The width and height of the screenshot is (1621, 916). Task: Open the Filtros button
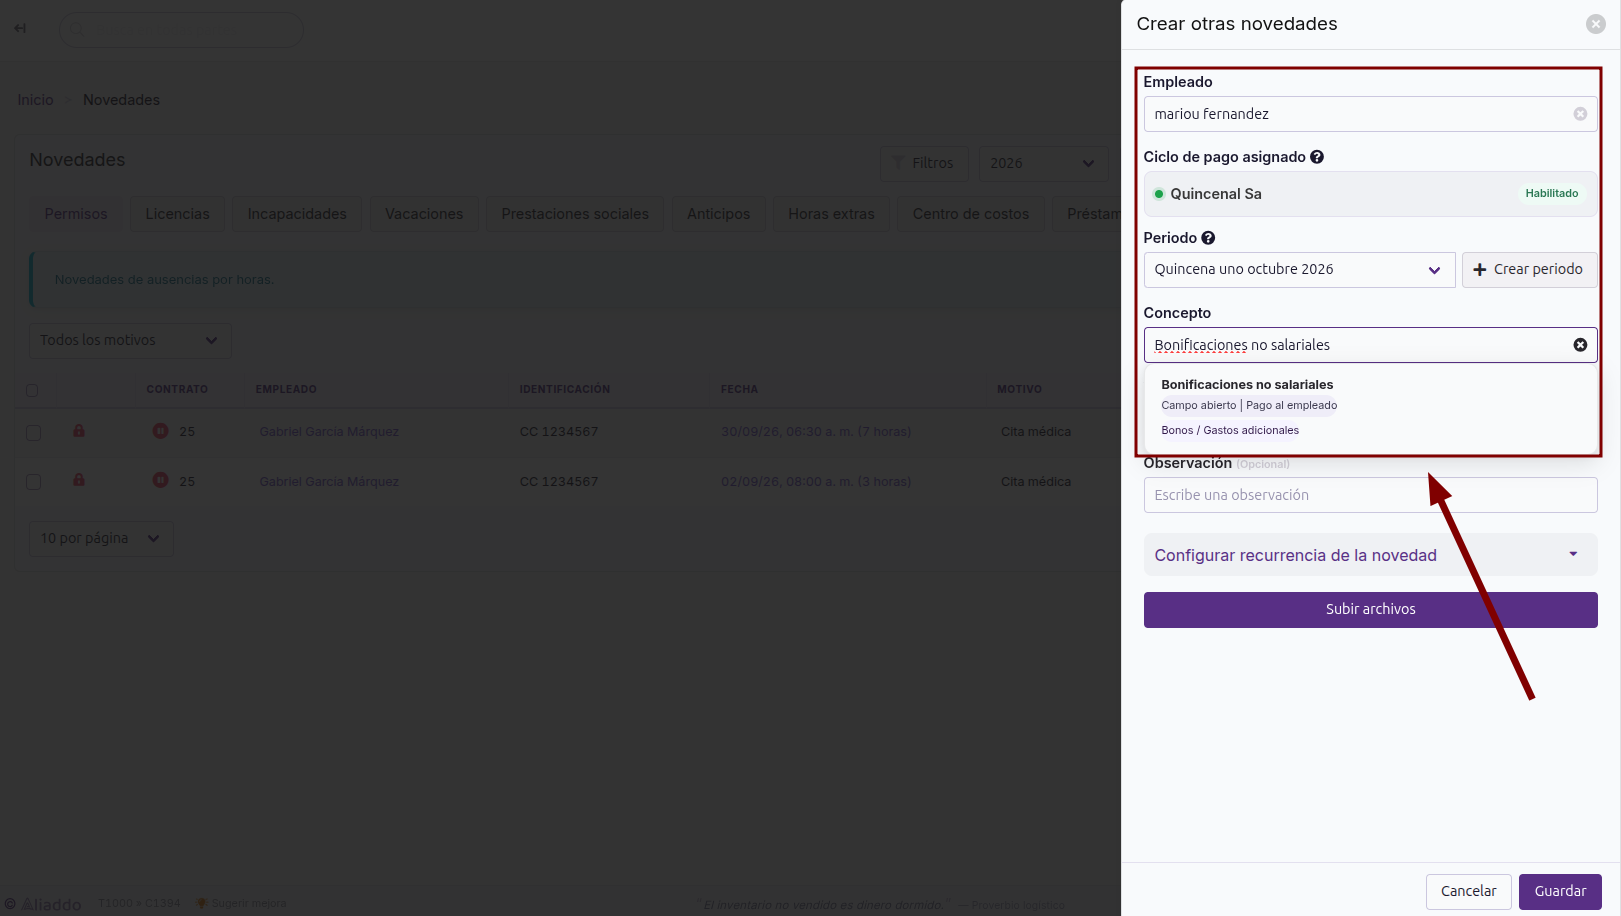(924, 163)
